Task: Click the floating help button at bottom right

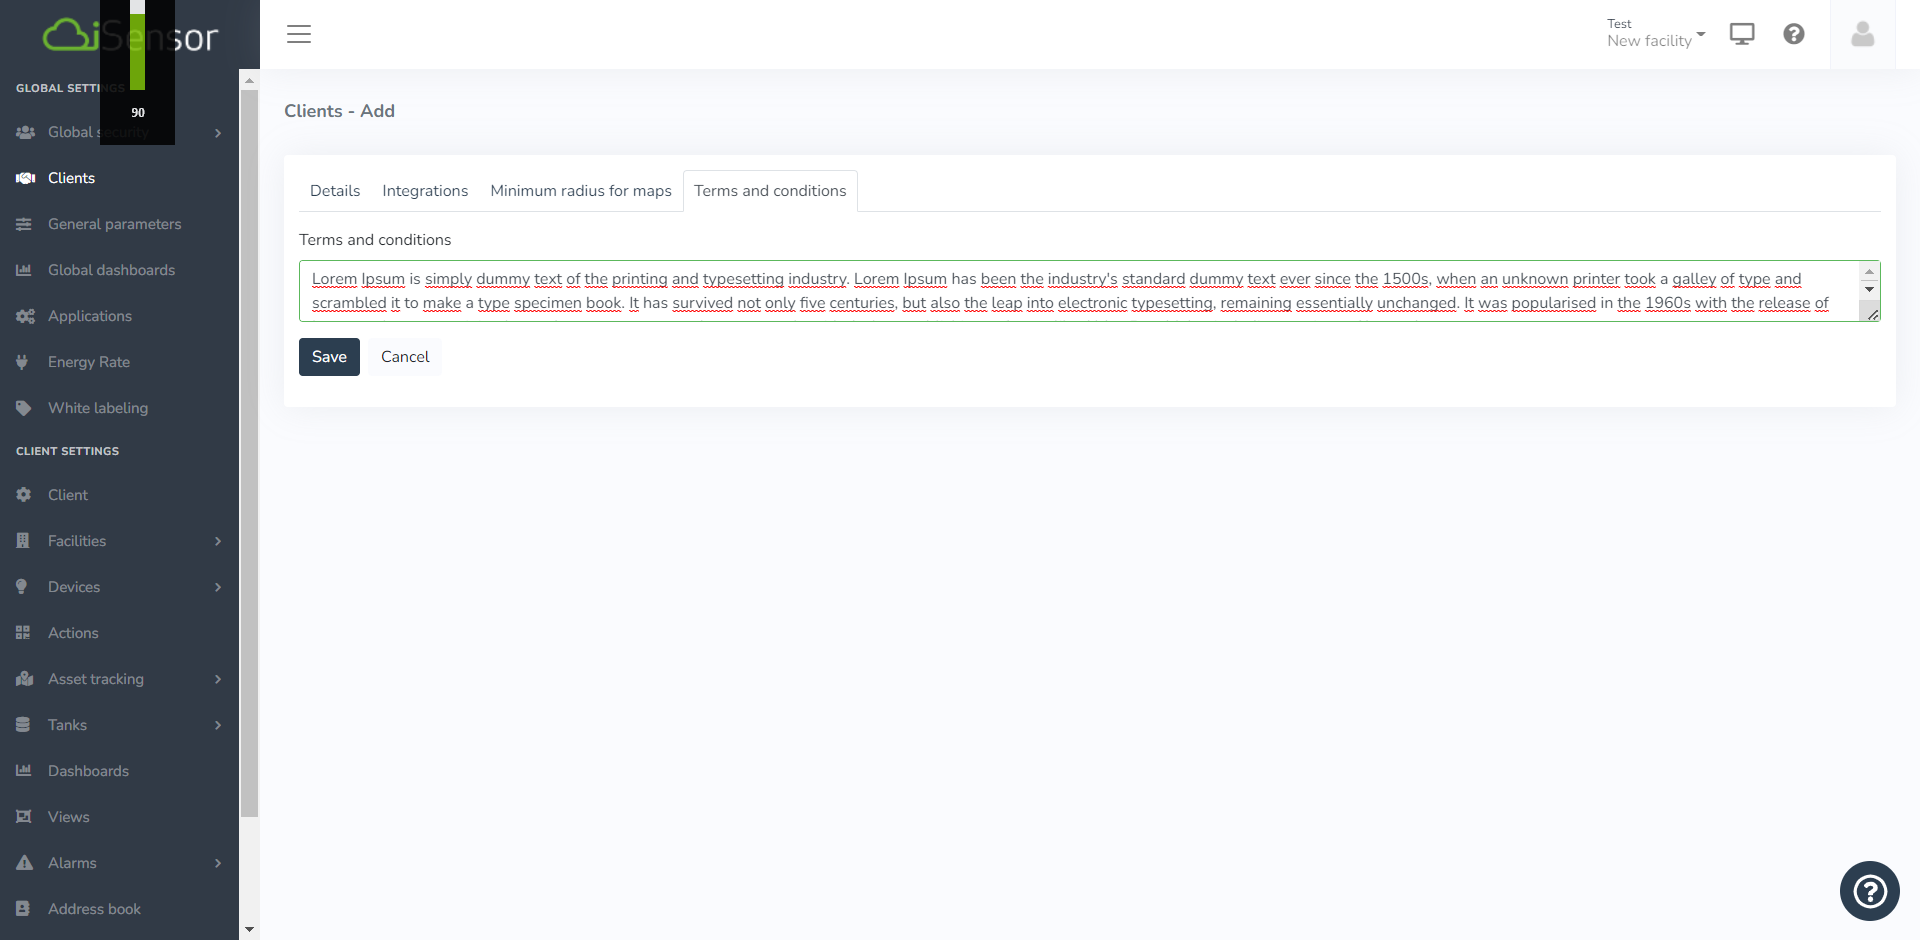Action: point(1869,890)
